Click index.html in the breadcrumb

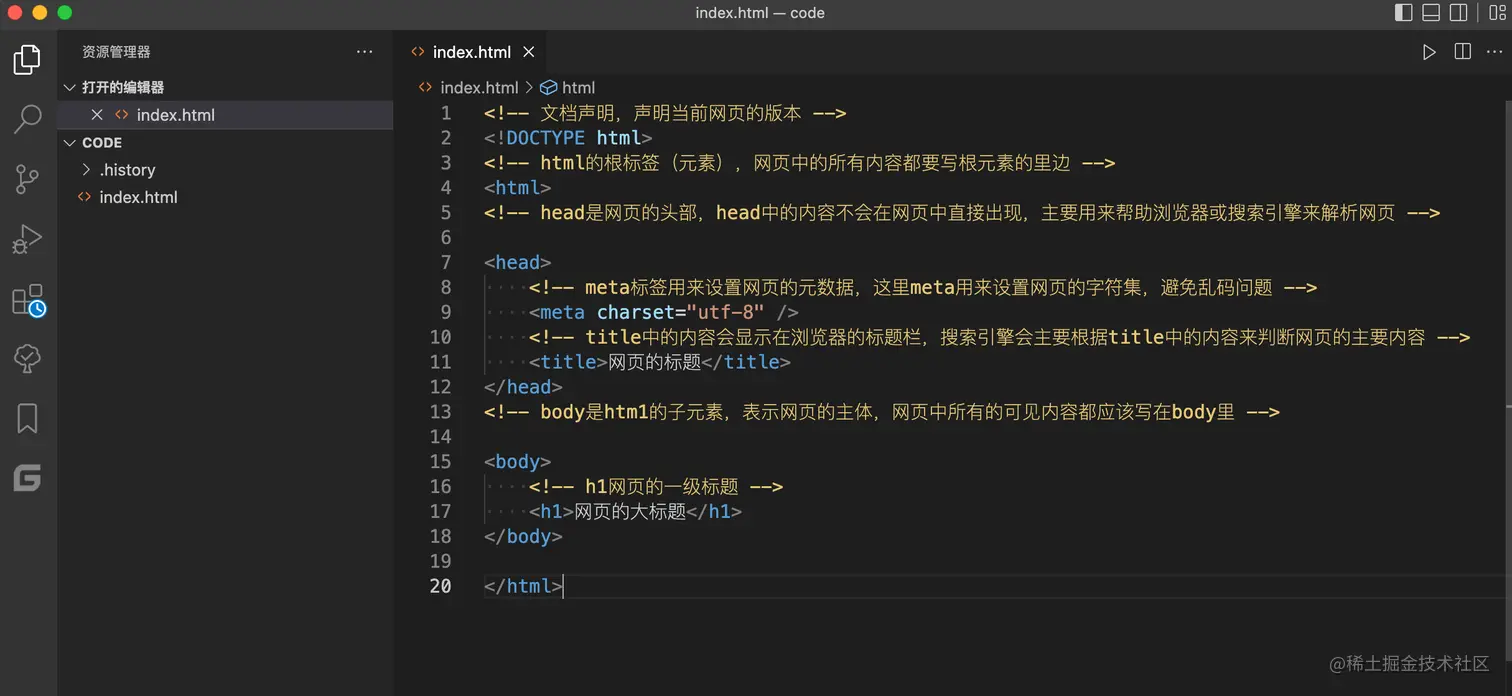point(479,87)
